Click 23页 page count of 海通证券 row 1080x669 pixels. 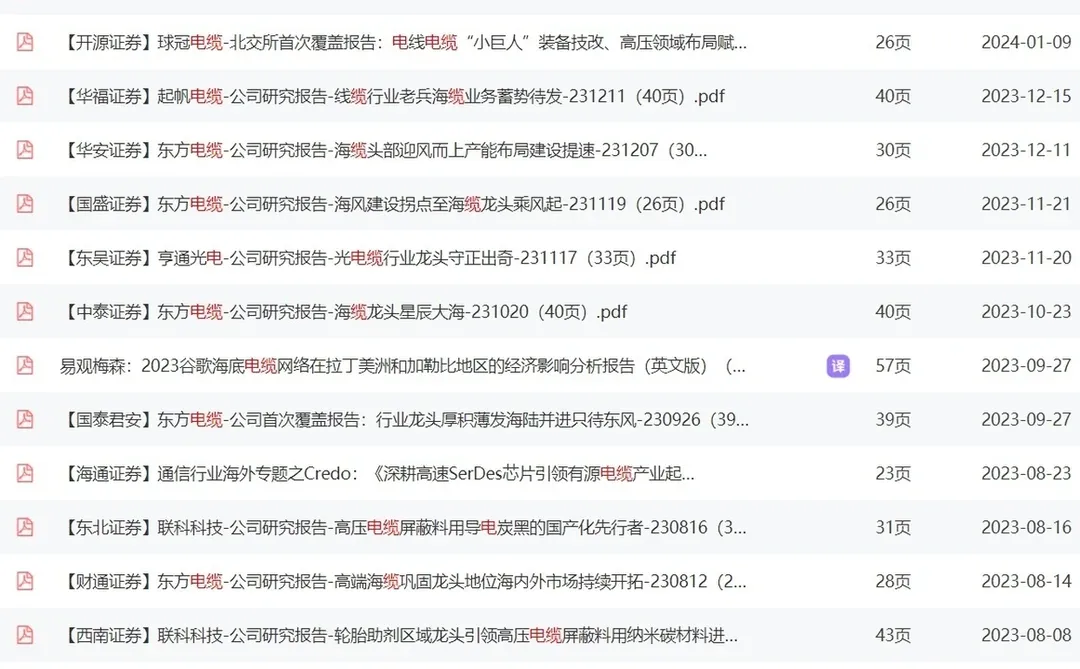[x=893, y=473]
